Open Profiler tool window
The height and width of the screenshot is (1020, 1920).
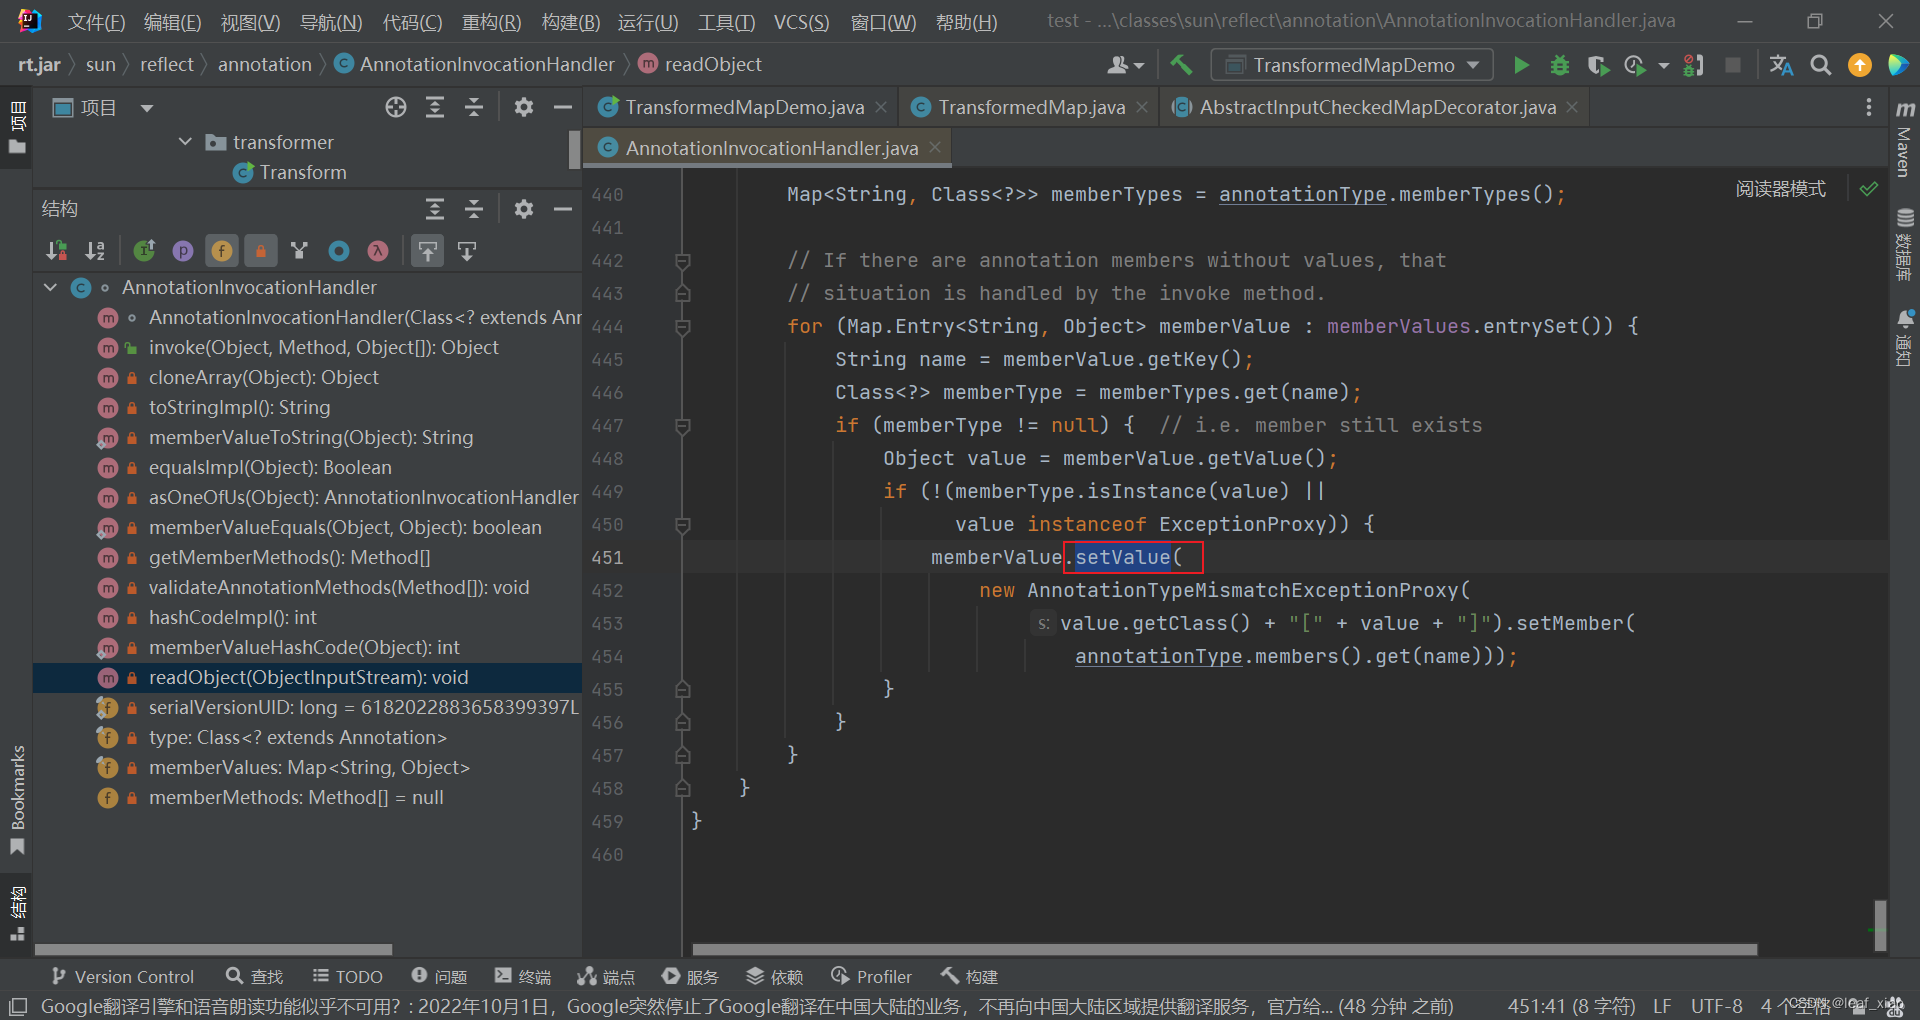tap(871, 976)
